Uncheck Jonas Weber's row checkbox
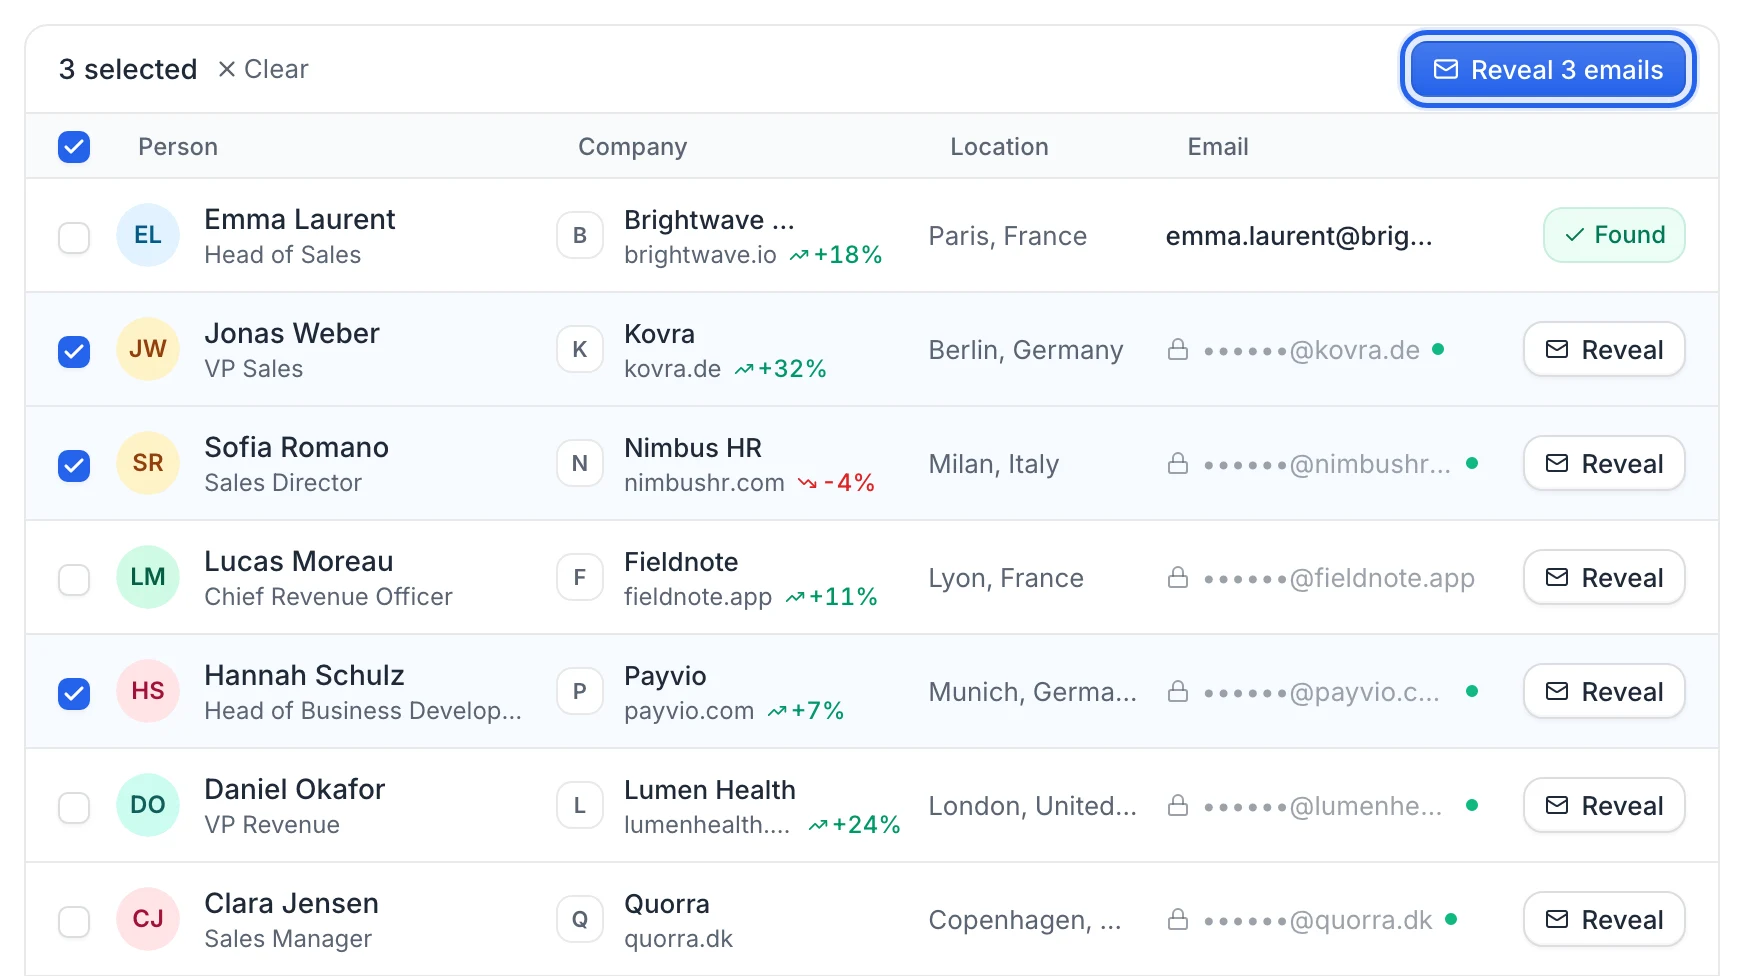Viewport: 1744px width, 976px height. pyautogui.click(x=74, y=352)
